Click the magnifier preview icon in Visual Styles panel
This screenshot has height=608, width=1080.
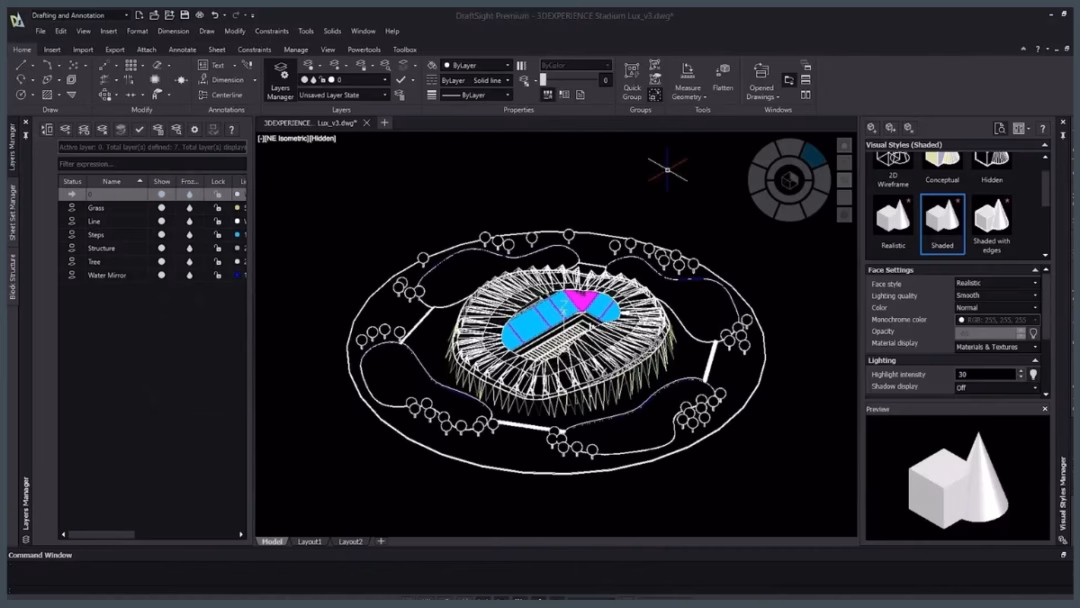(x=1000, y=128)
